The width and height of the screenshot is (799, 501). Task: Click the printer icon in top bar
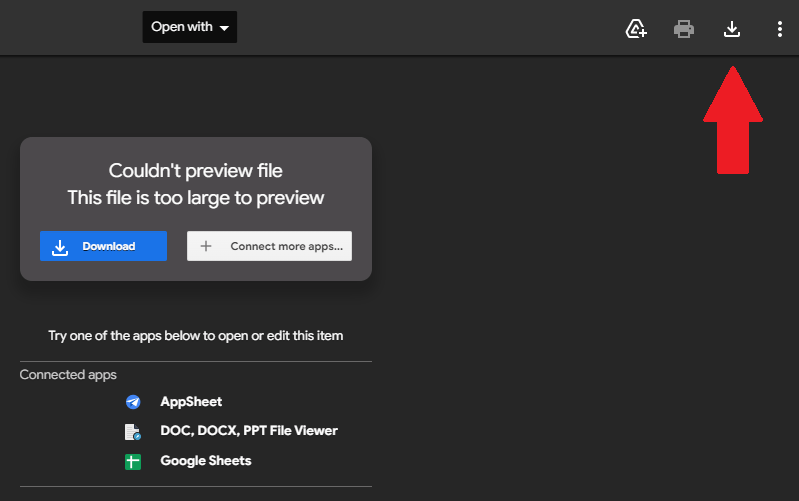[684, 29]
